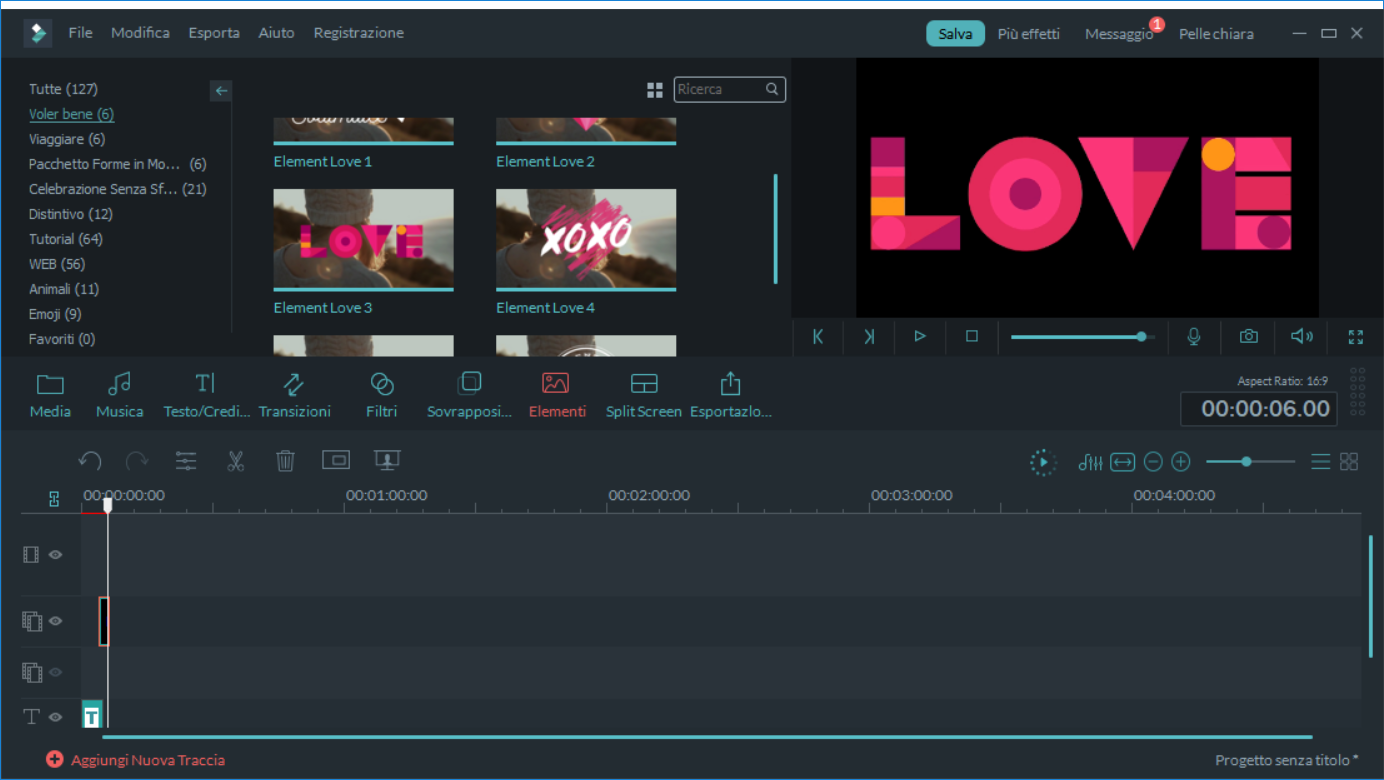This screenshot has width=1384, height=780.
Task: Zoom in the timeline with the plus icon
Action: 1181,462
